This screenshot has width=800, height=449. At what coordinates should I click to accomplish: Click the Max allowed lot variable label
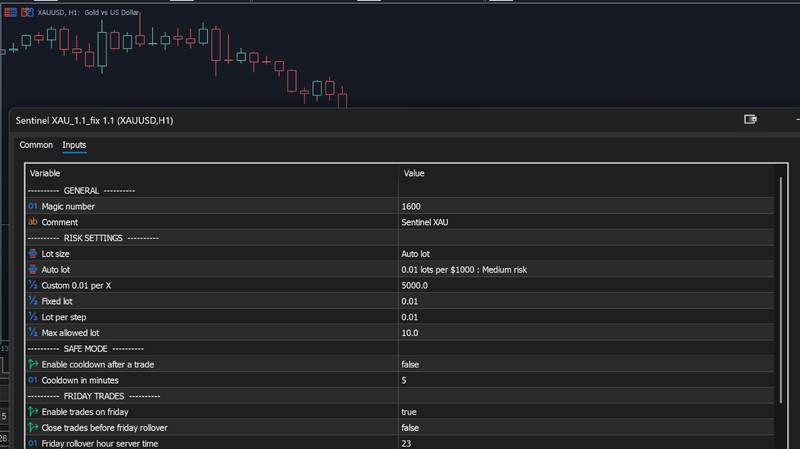click(x=70, y=333)
